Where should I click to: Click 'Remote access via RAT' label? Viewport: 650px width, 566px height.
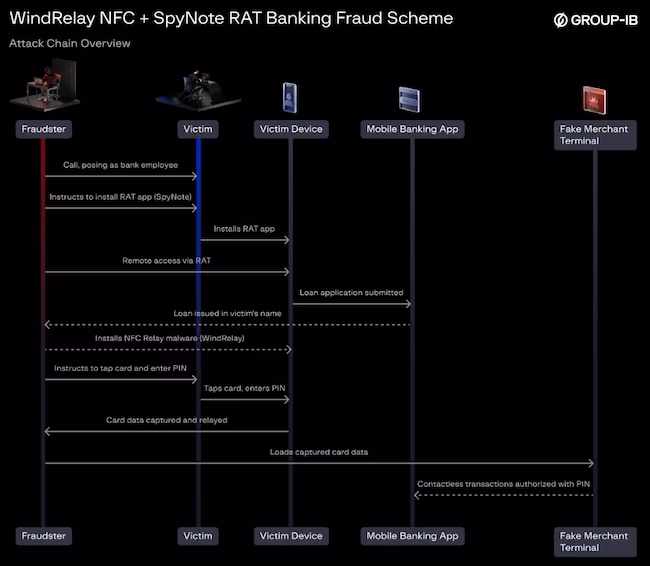pos(167,261)
